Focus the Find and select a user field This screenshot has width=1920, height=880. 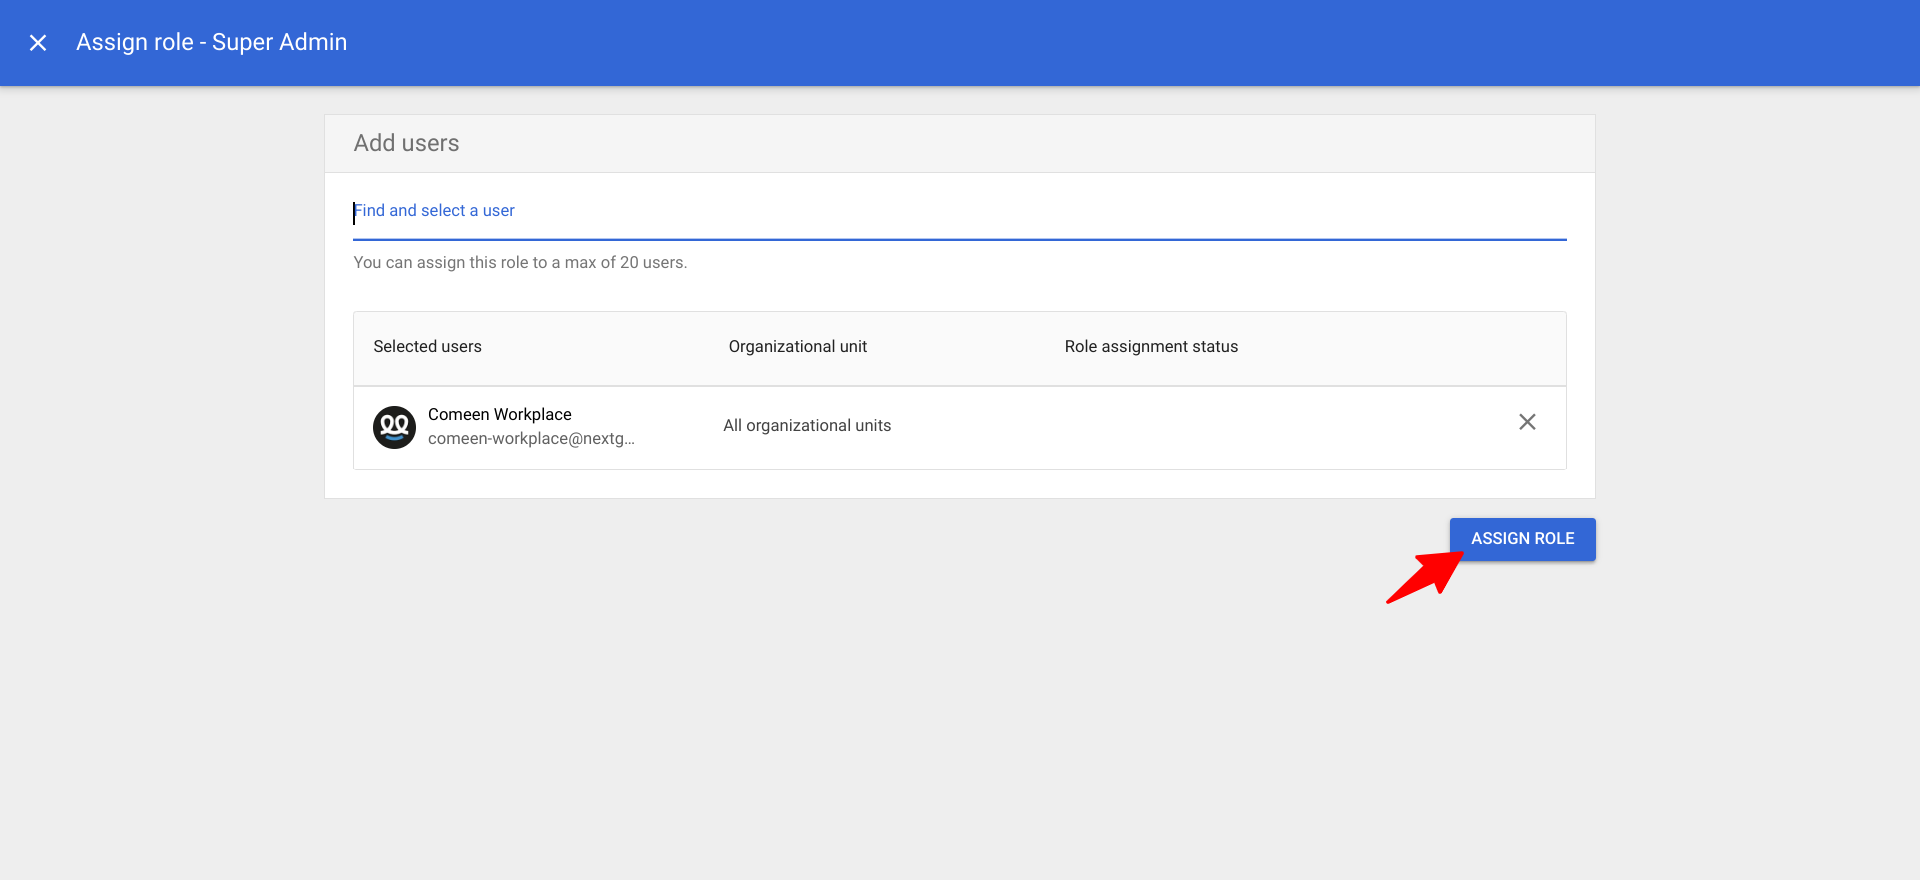[x=959, y=211]
